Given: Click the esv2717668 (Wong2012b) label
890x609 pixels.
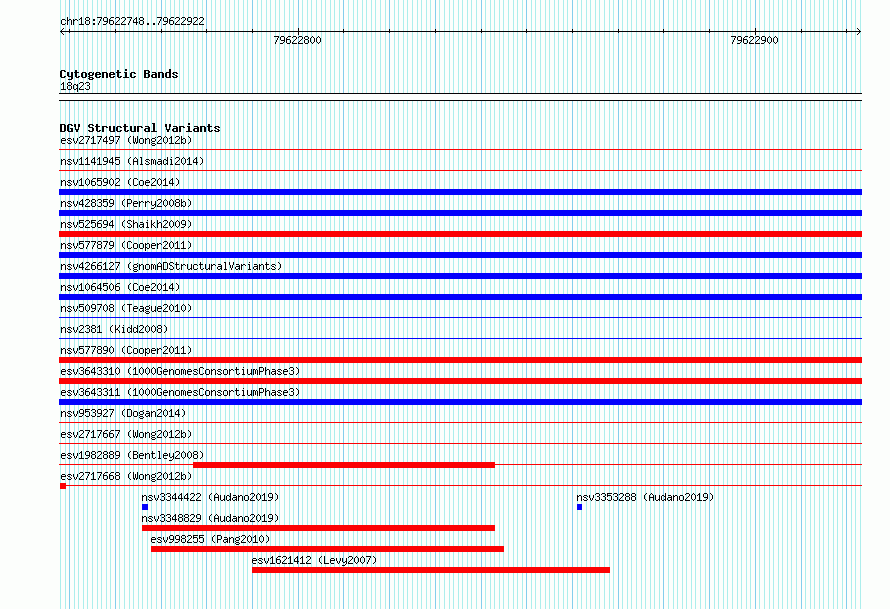Looking at the screenshot, I should point(126,476).
